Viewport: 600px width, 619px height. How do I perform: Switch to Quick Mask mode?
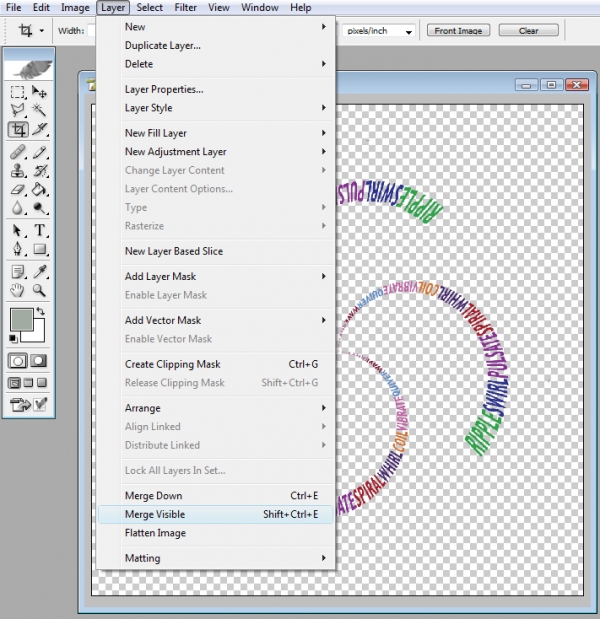click(39, 361)
